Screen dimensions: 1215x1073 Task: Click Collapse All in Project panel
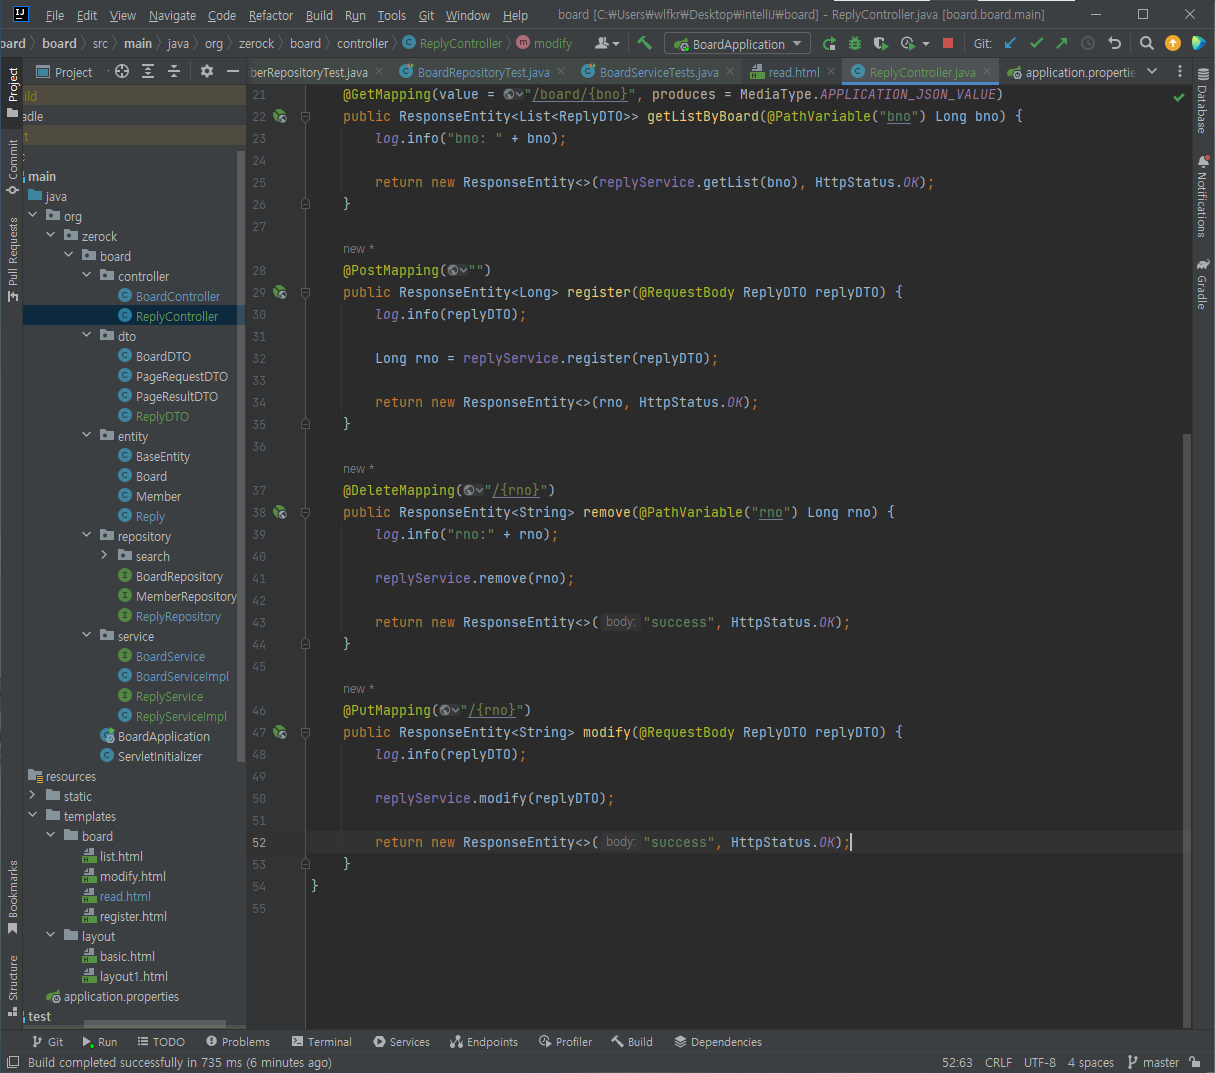tap(174, 71)
